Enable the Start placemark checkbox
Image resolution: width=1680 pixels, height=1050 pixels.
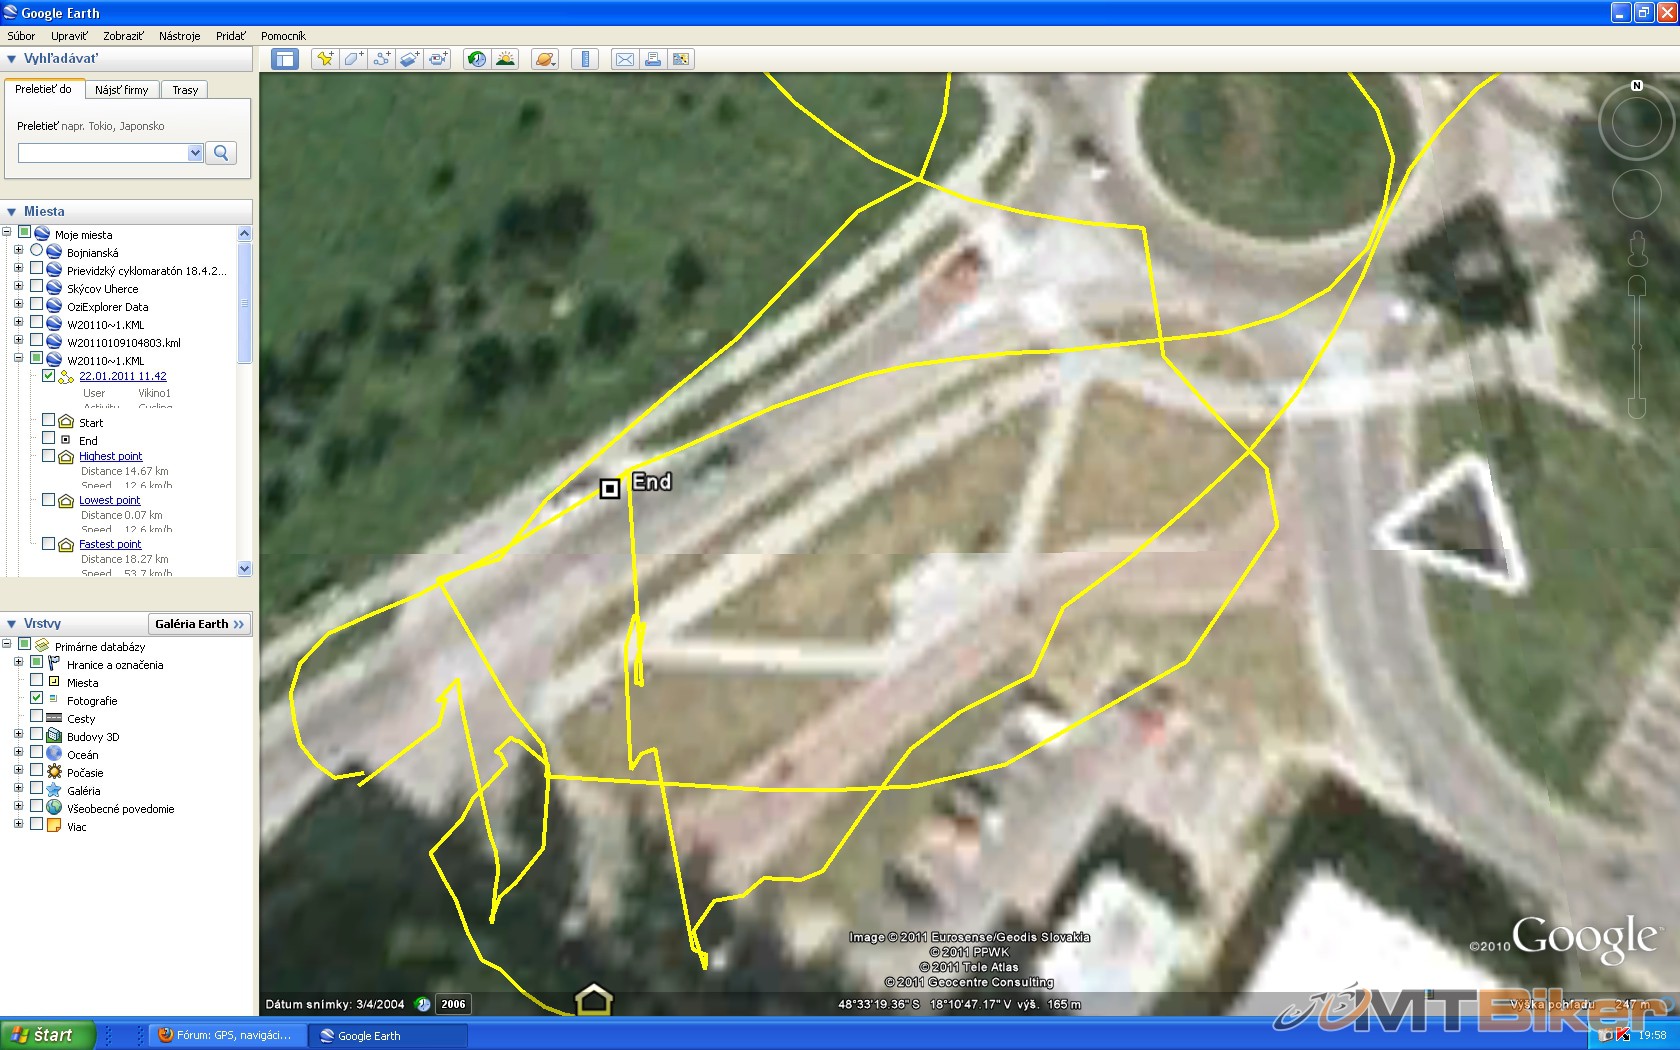pos(48,421)
